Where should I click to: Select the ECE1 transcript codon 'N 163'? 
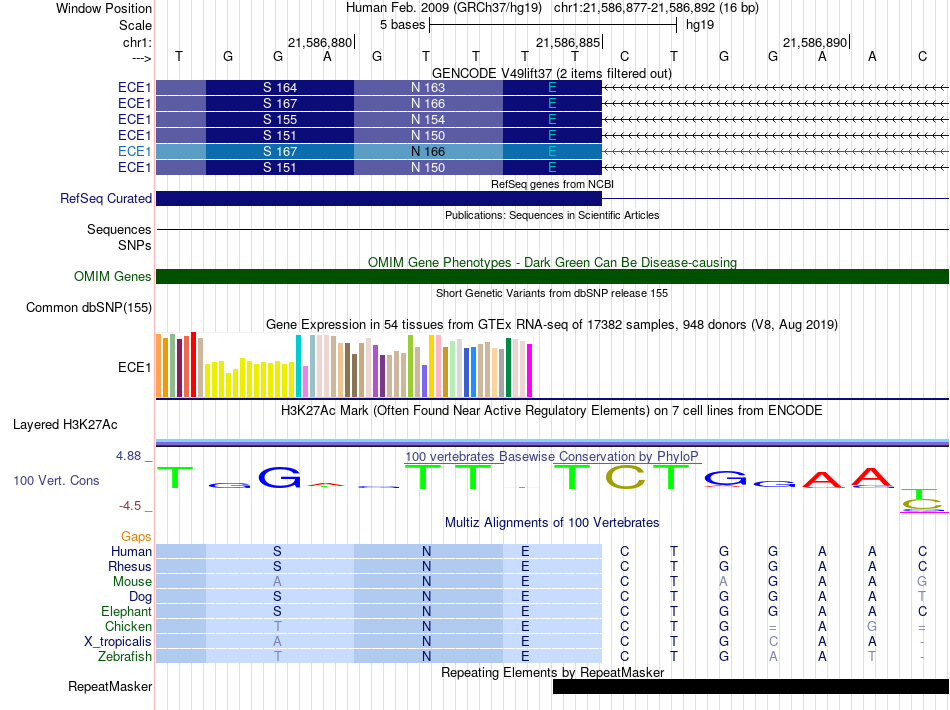pos(428,87)
